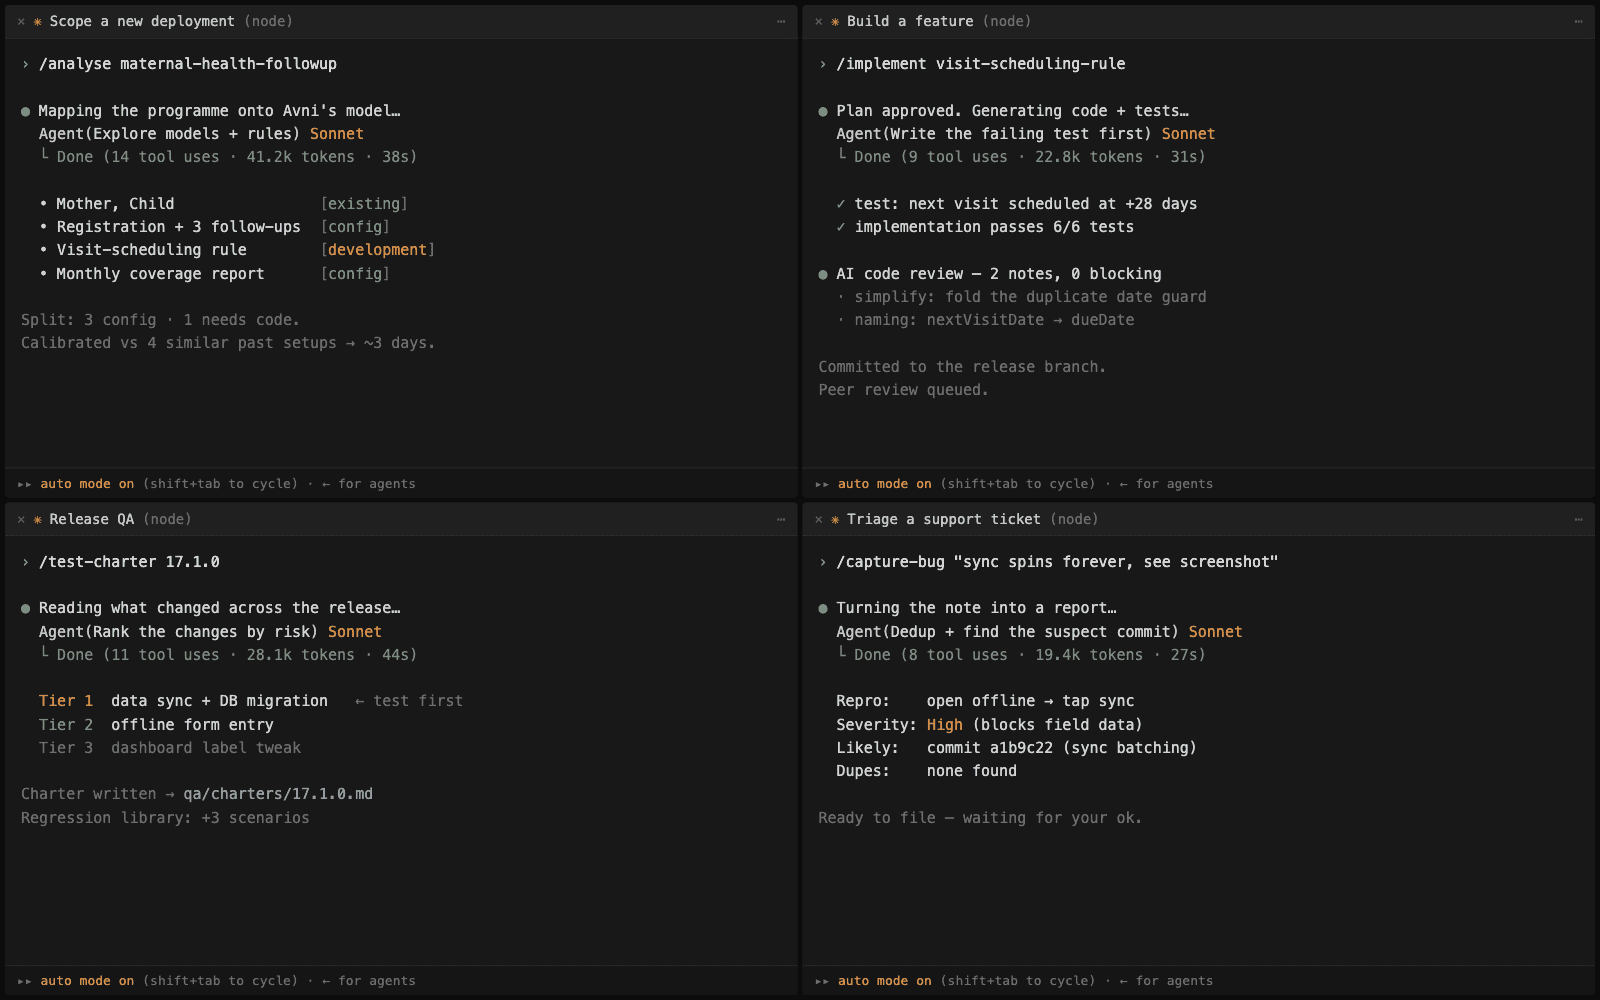Click Sonnet on the Explore models + rules agent line
Image resolution: width=1600 pixels, height=1000 pixels.
click(337, 134)
